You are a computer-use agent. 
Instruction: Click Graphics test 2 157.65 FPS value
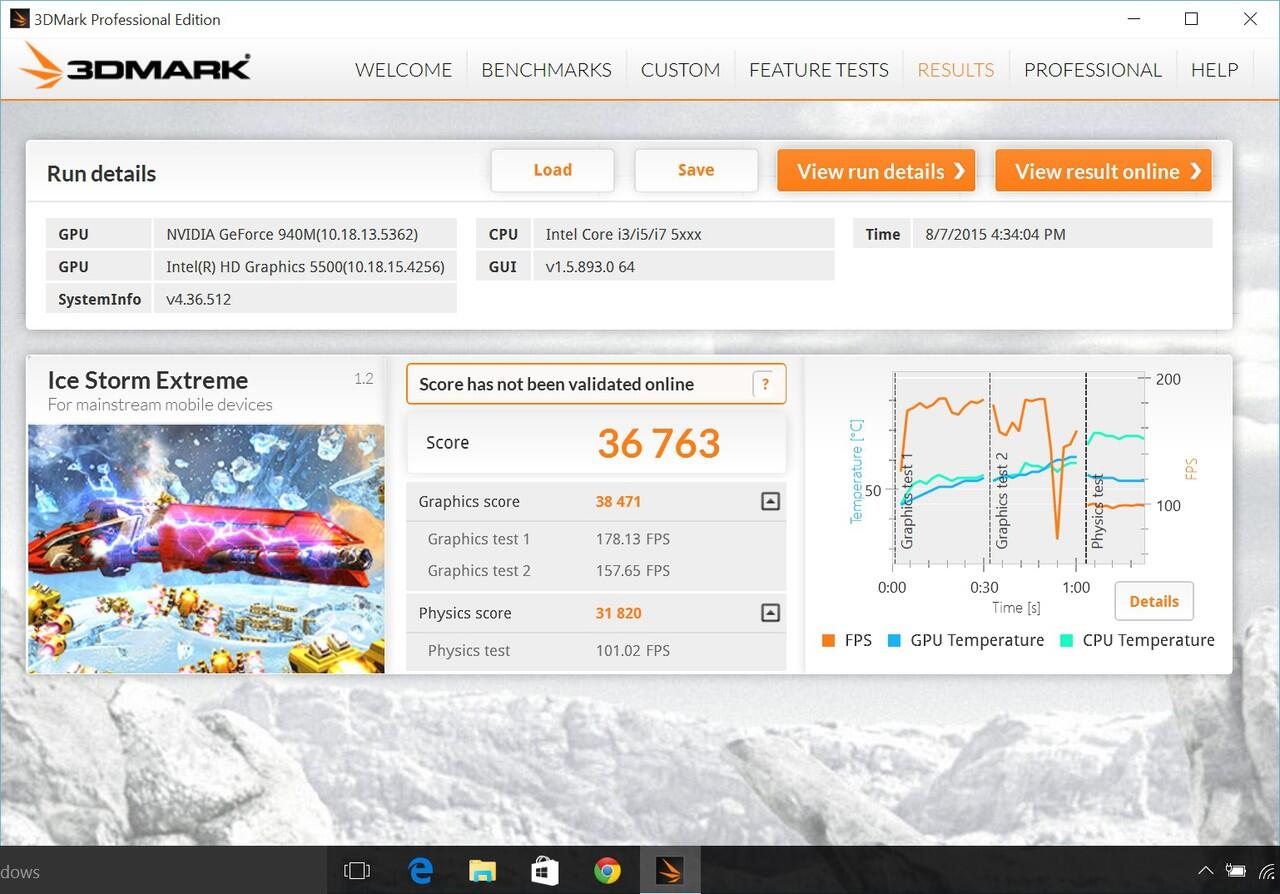[633, 571]
